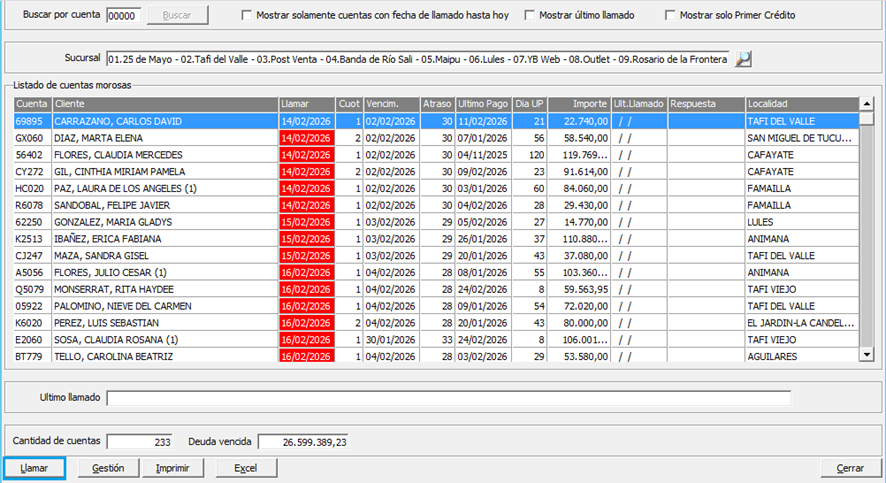Enable 'Mostrar solamente cuentas con fecha de llamado' checkbox

(246, 16)
